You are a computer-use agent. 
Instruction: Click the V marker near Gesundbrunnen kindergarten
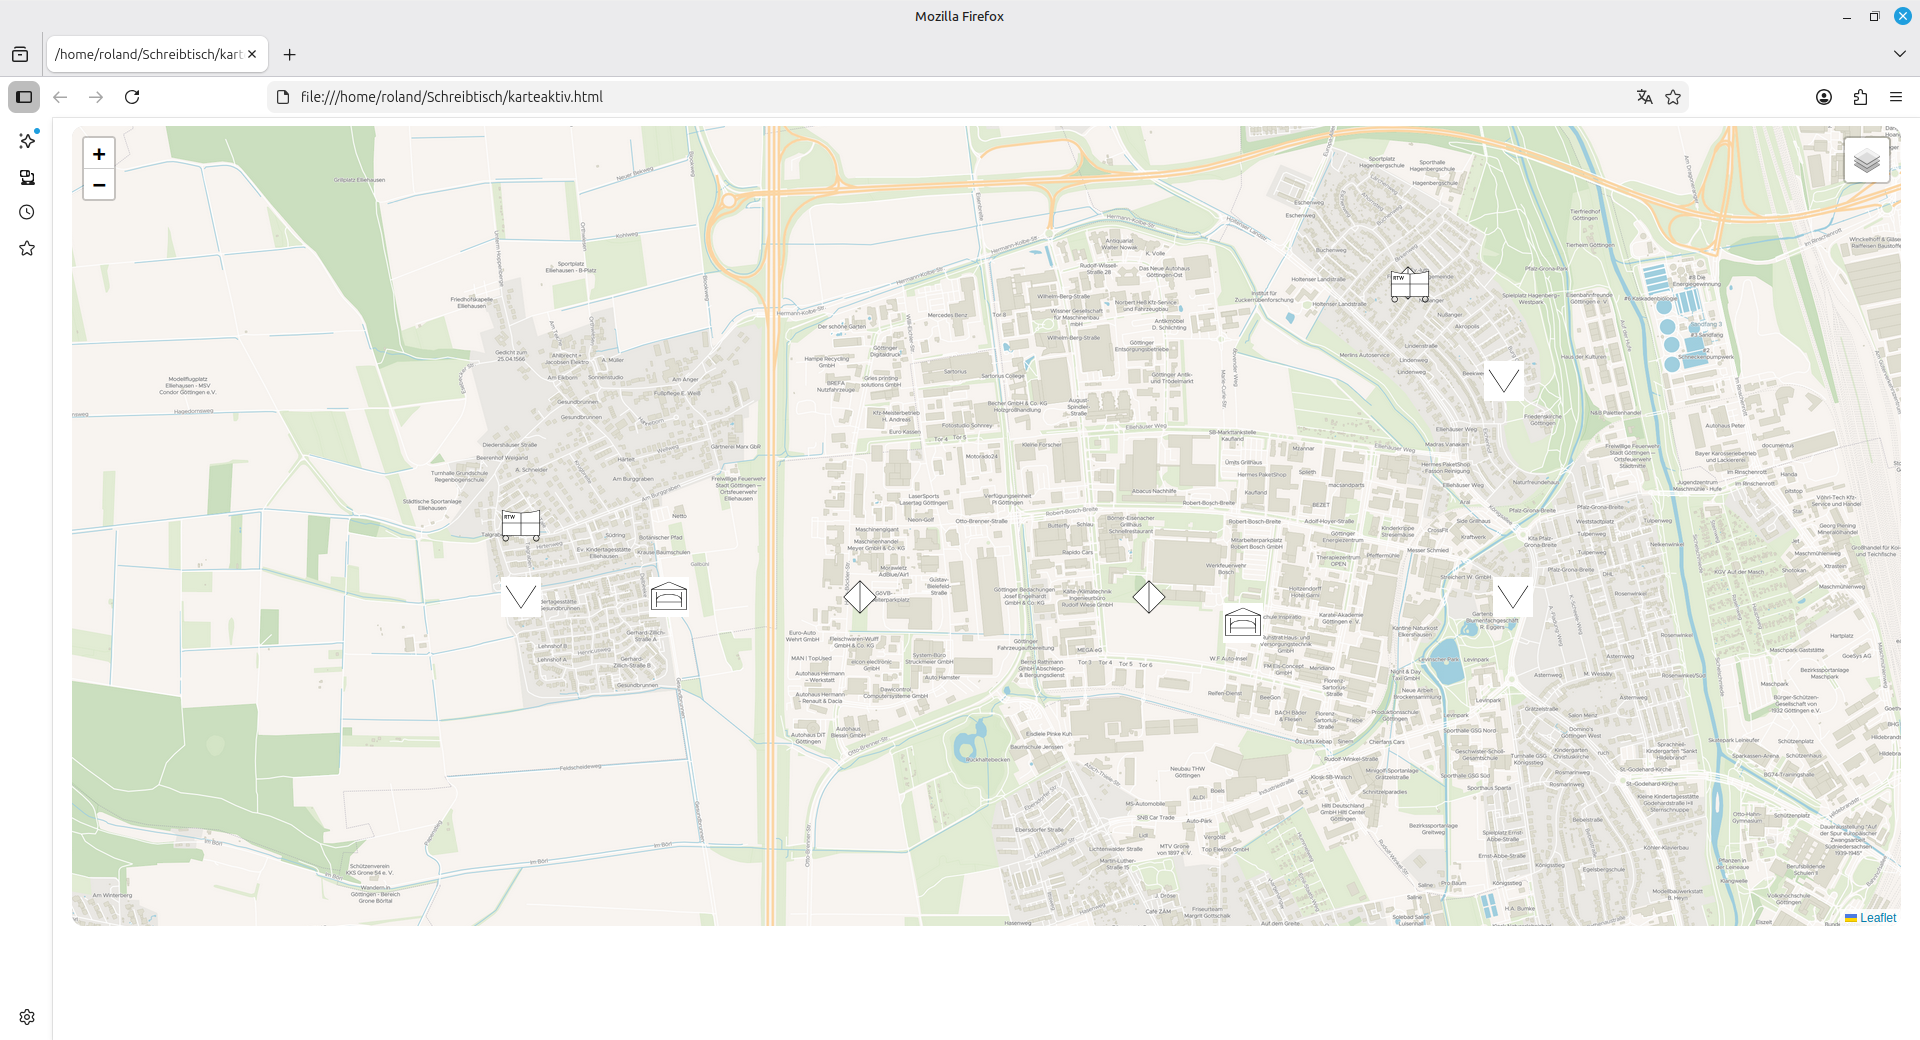pyautogui.click(x=521, y=597)
